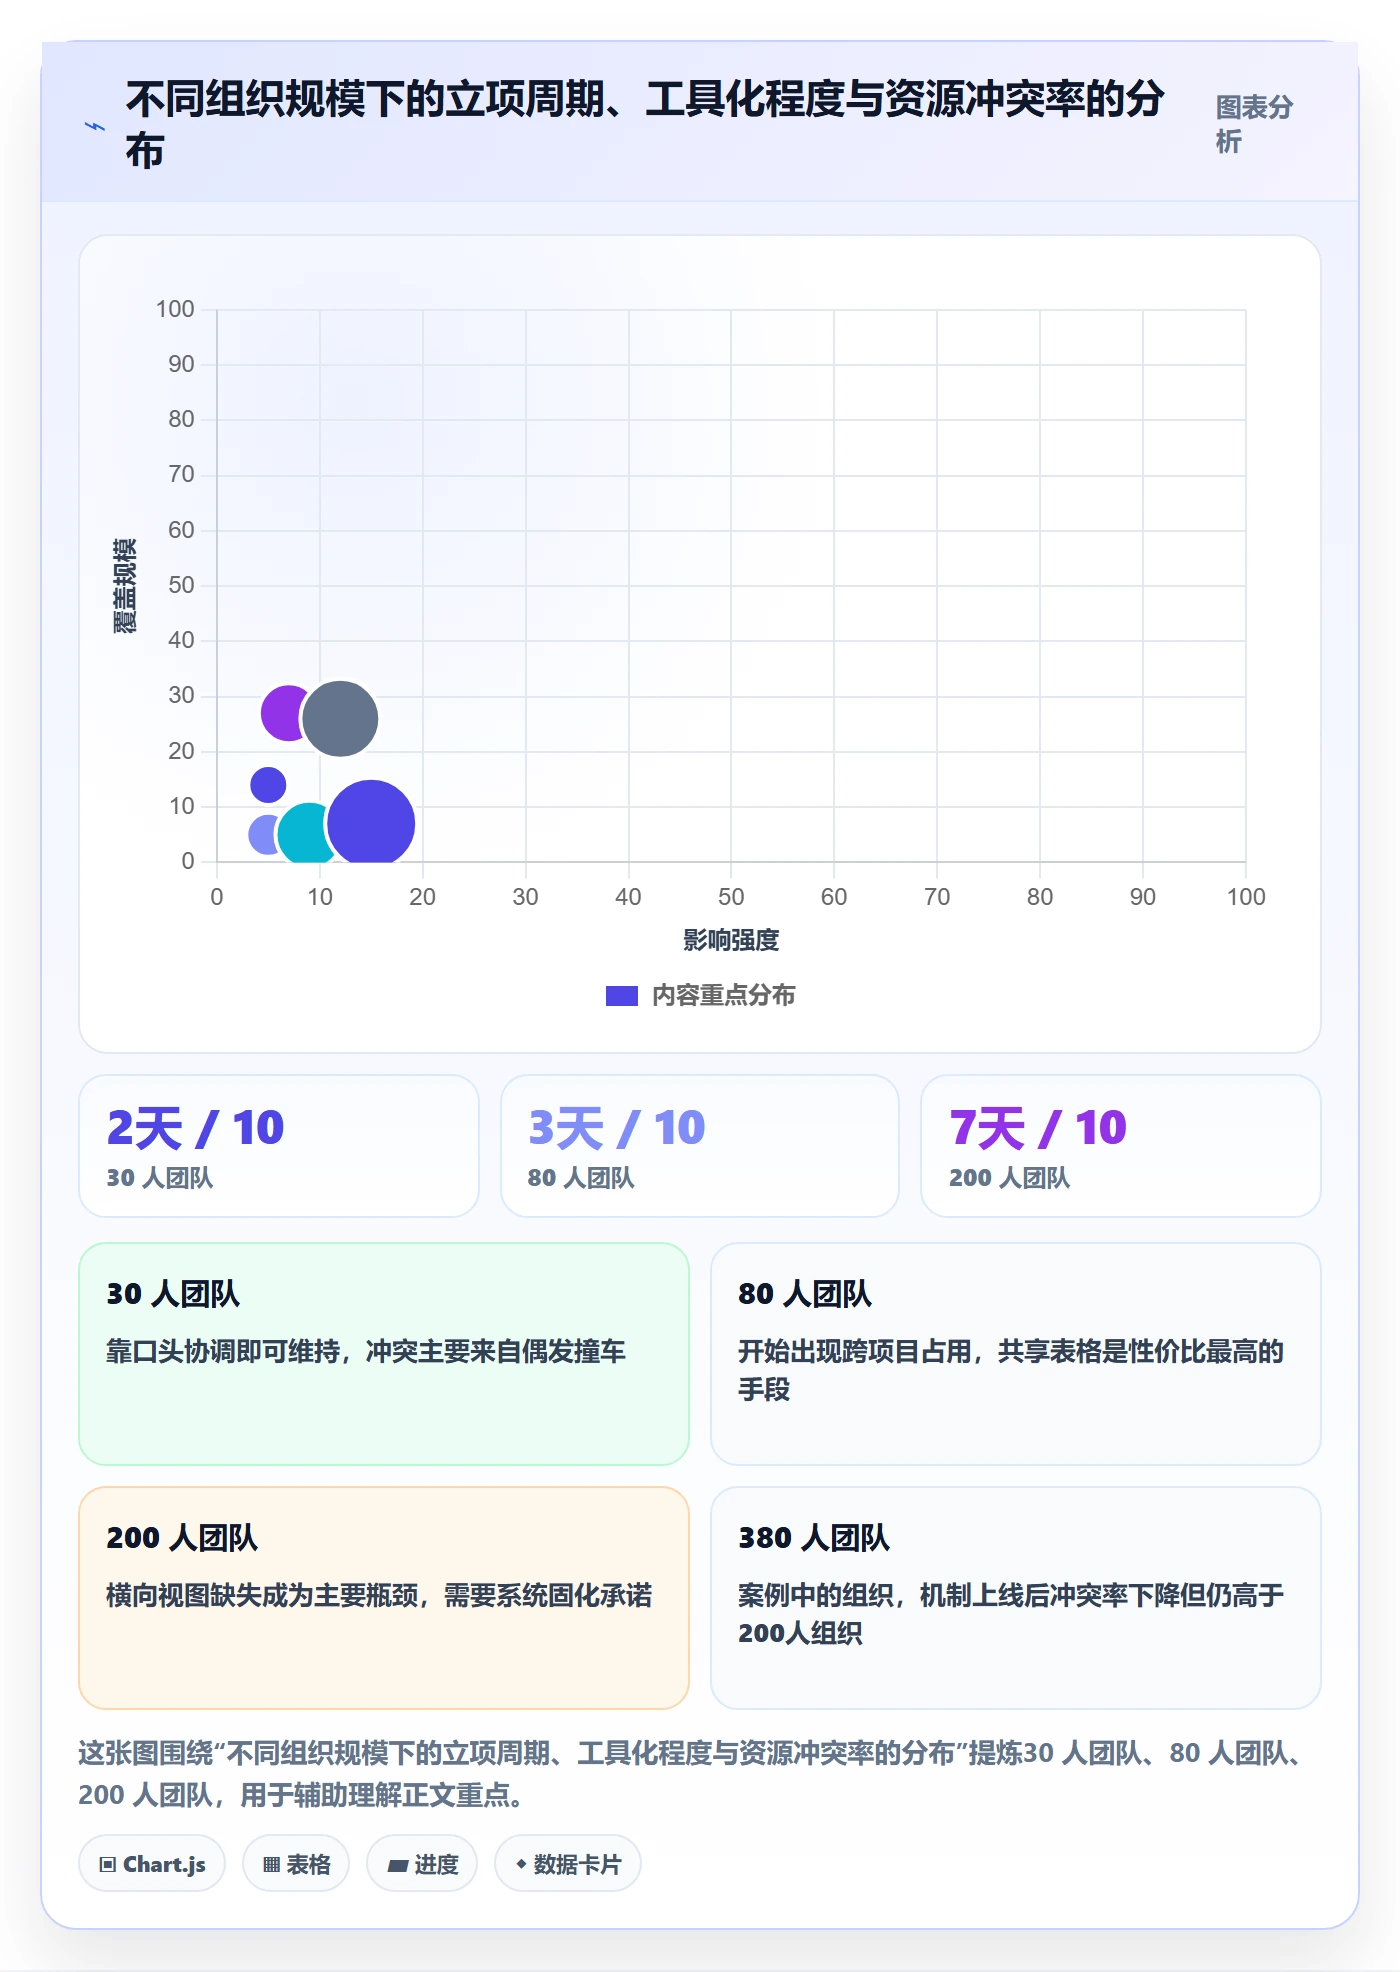Click the gray slate bubble in the chart
Image resolution: width=1400 pixels, height=1972 pixels.
tap(340, 718)
